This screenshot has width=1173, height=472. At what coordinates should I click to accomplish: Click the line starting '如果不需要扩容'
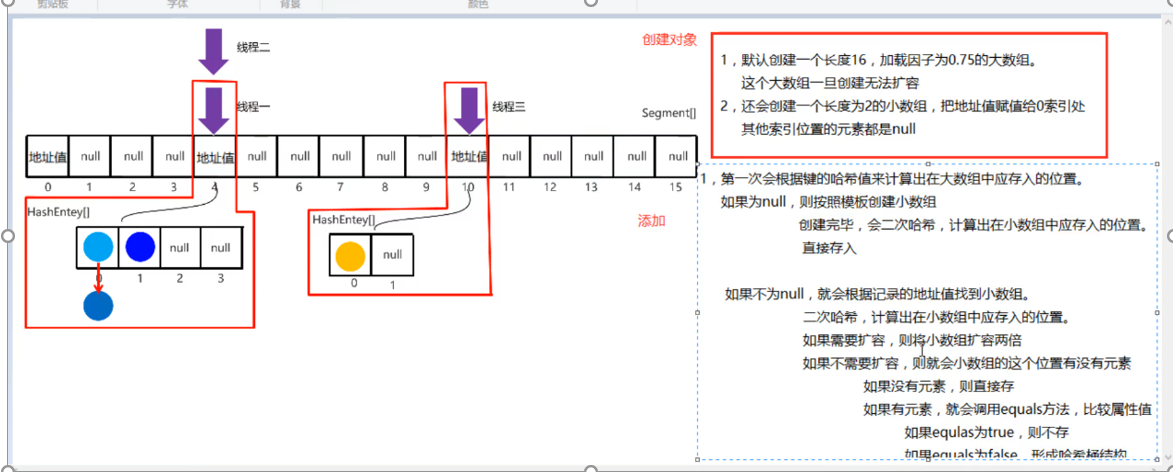967,364
